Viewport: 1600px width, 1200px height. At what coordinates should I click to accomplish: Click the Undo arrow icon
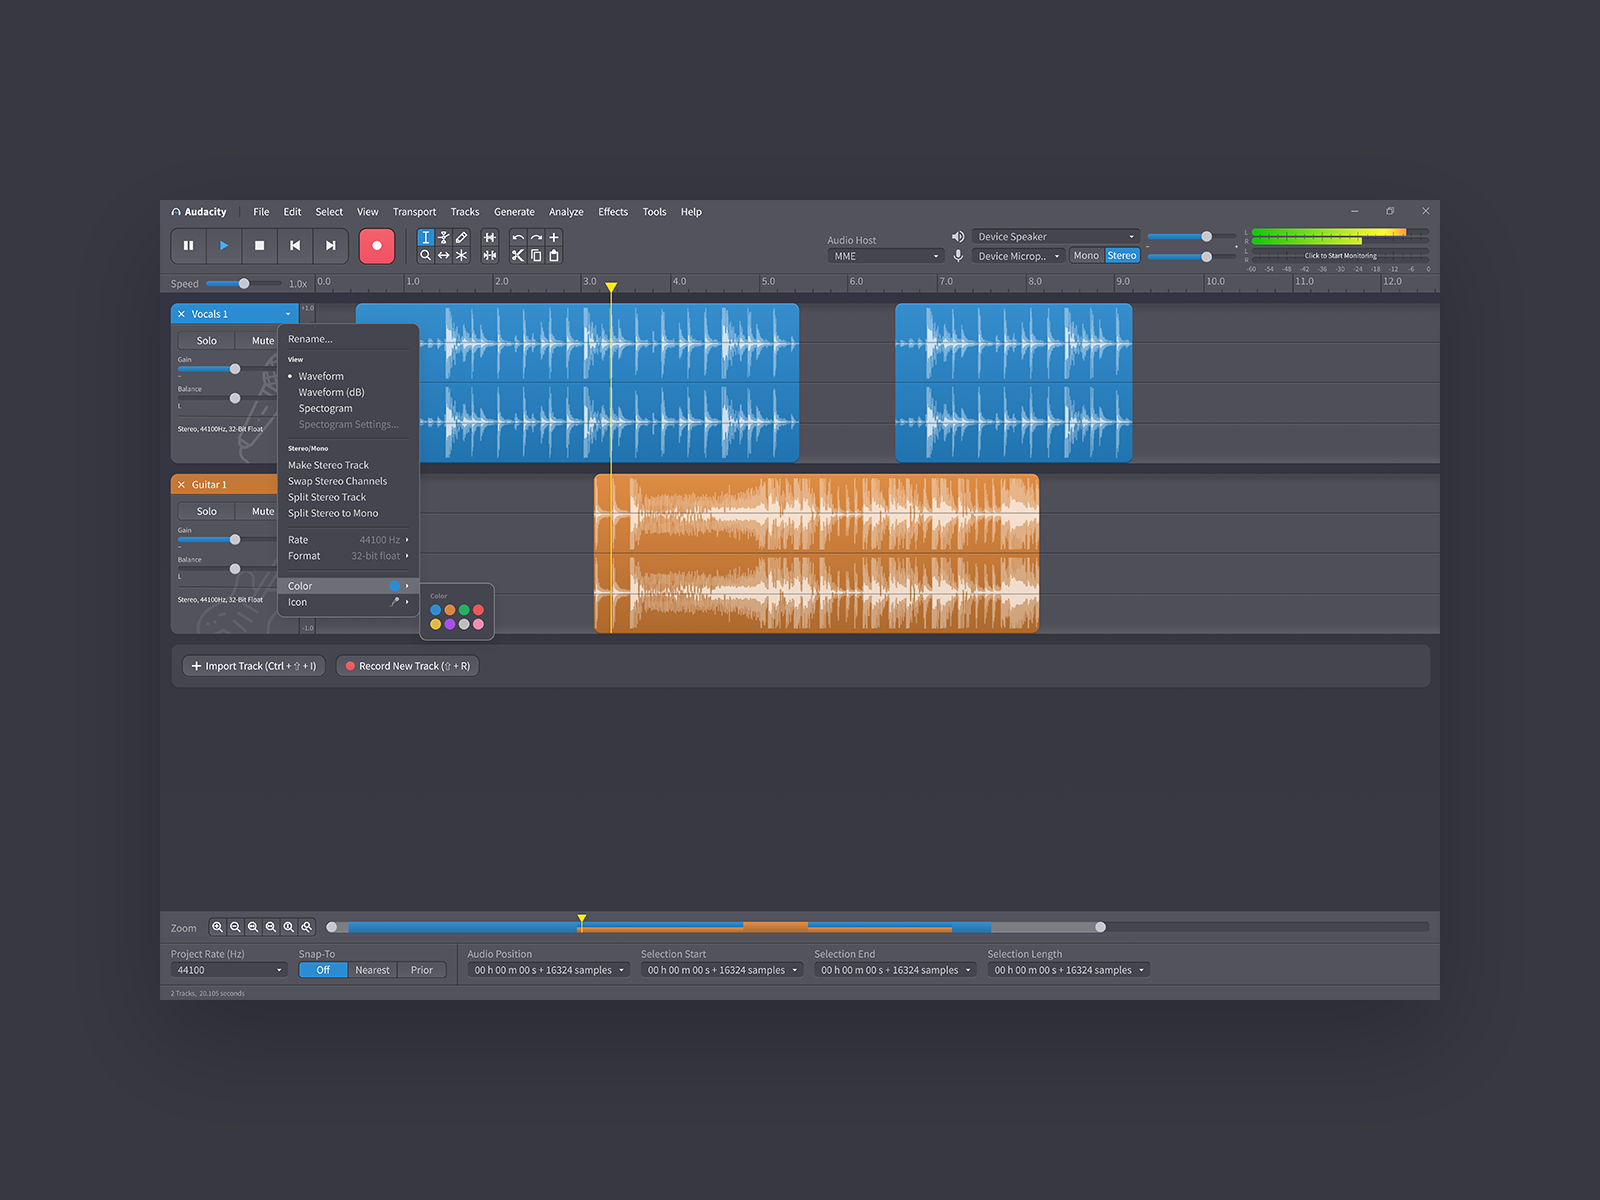518,238
